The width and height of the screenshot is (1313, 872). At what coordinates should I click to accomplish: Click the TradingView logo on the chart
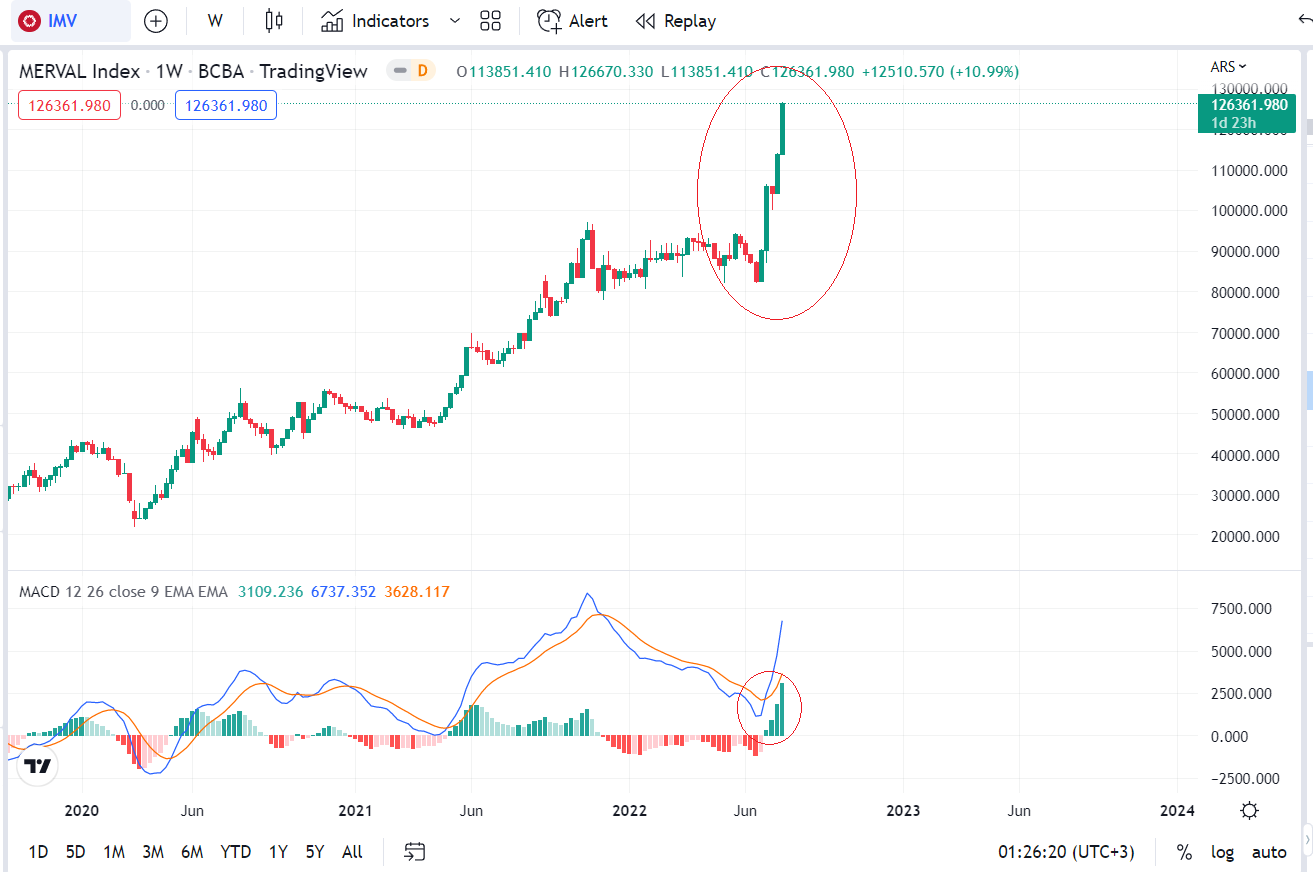click(38, 767)
